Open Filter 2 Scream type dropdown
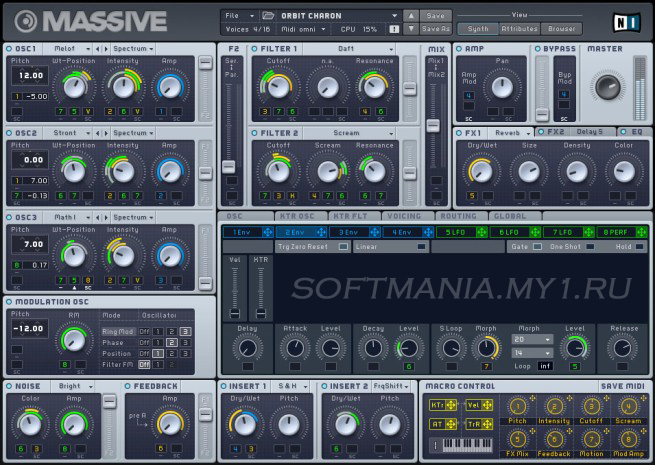655x465 pixels. click(348, 133)
